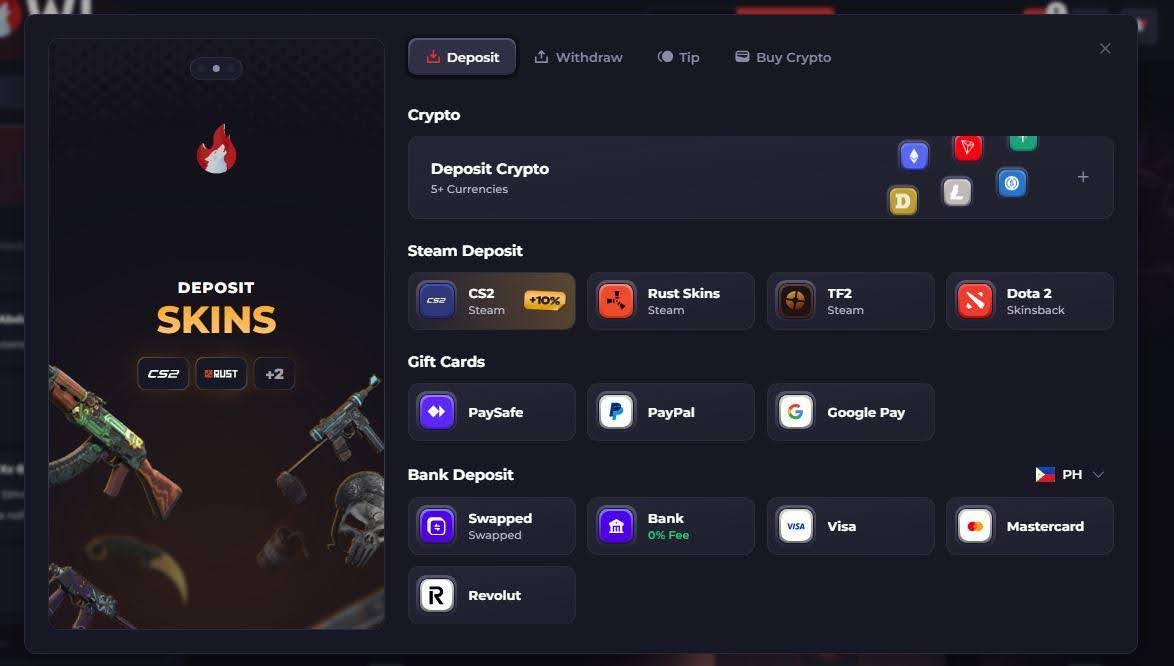Pick the Dota 2 Skinsback icon

pos(975,301)
